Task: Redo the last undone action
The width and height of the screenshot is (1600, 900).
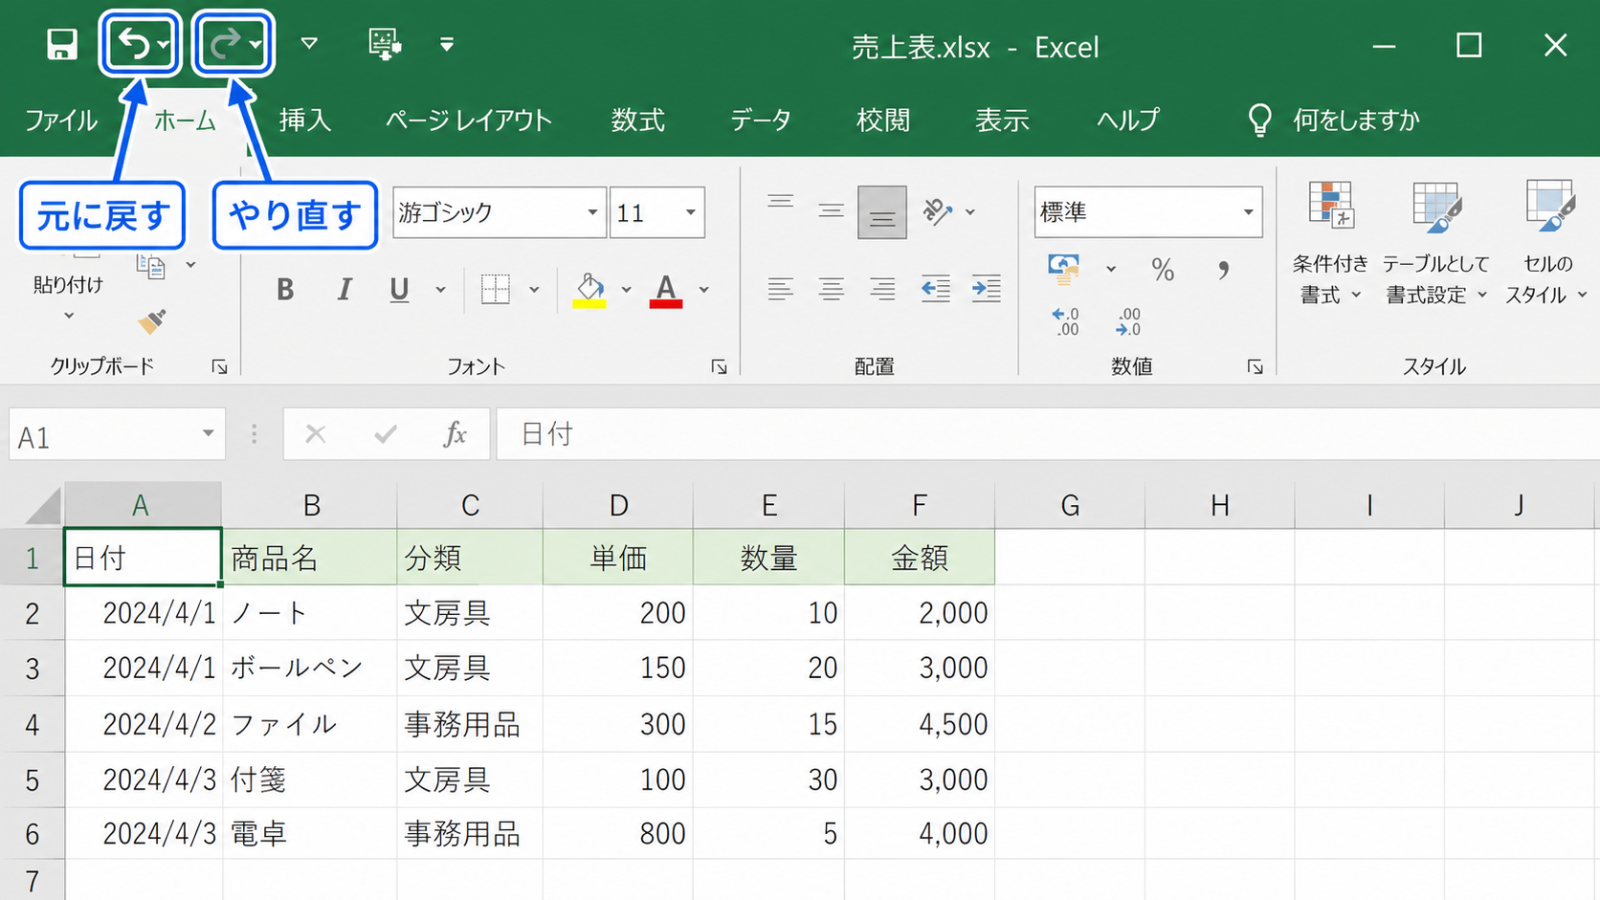Action: (224, 44)
